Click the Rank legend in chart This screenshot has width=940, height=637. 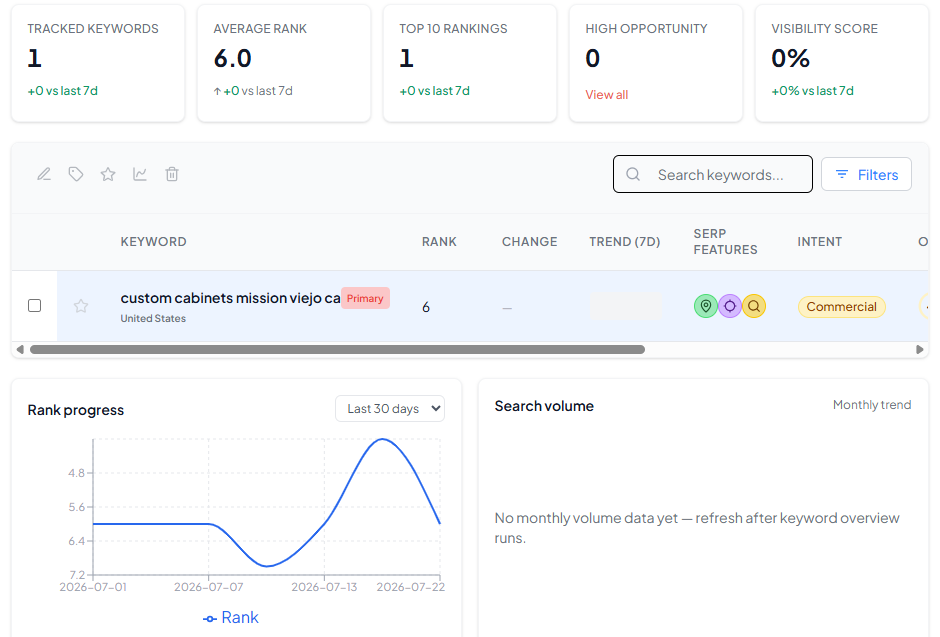pyautogui.click(x=231, y=617)
